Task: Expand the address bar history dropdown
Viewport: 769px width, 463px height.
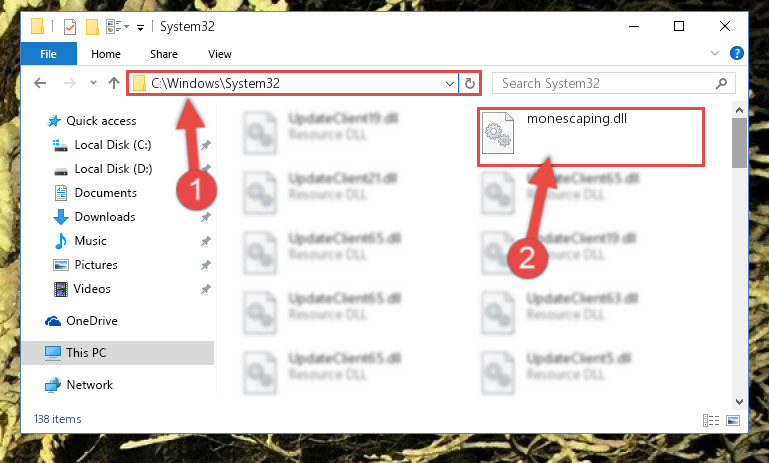Action: click(x=449, y=83)
